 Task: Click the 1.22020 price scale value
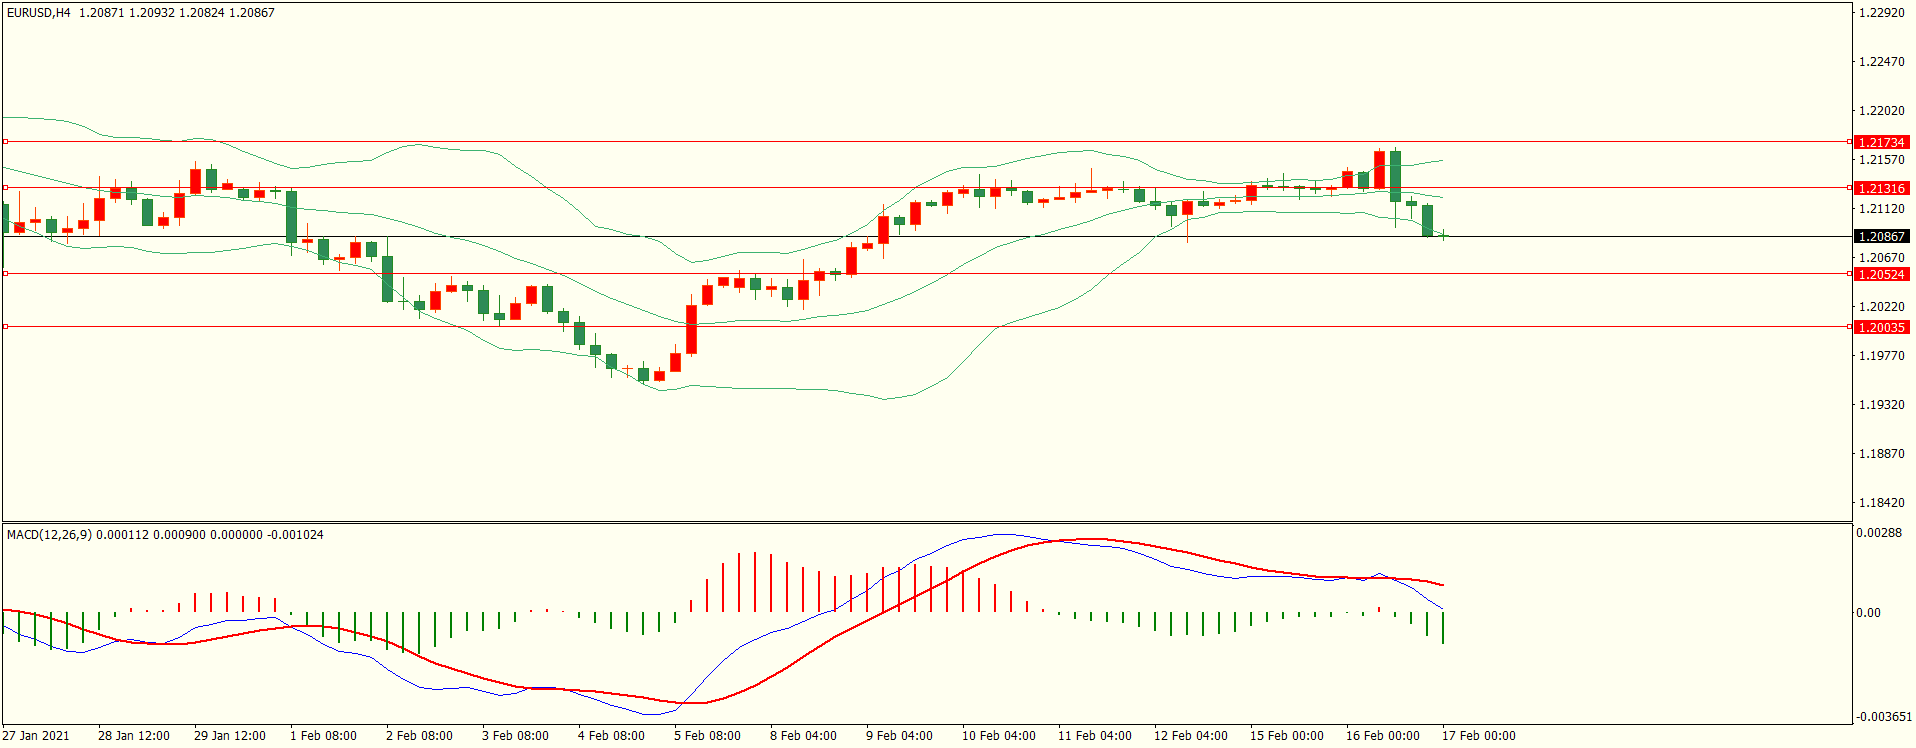pos(1882,111)
